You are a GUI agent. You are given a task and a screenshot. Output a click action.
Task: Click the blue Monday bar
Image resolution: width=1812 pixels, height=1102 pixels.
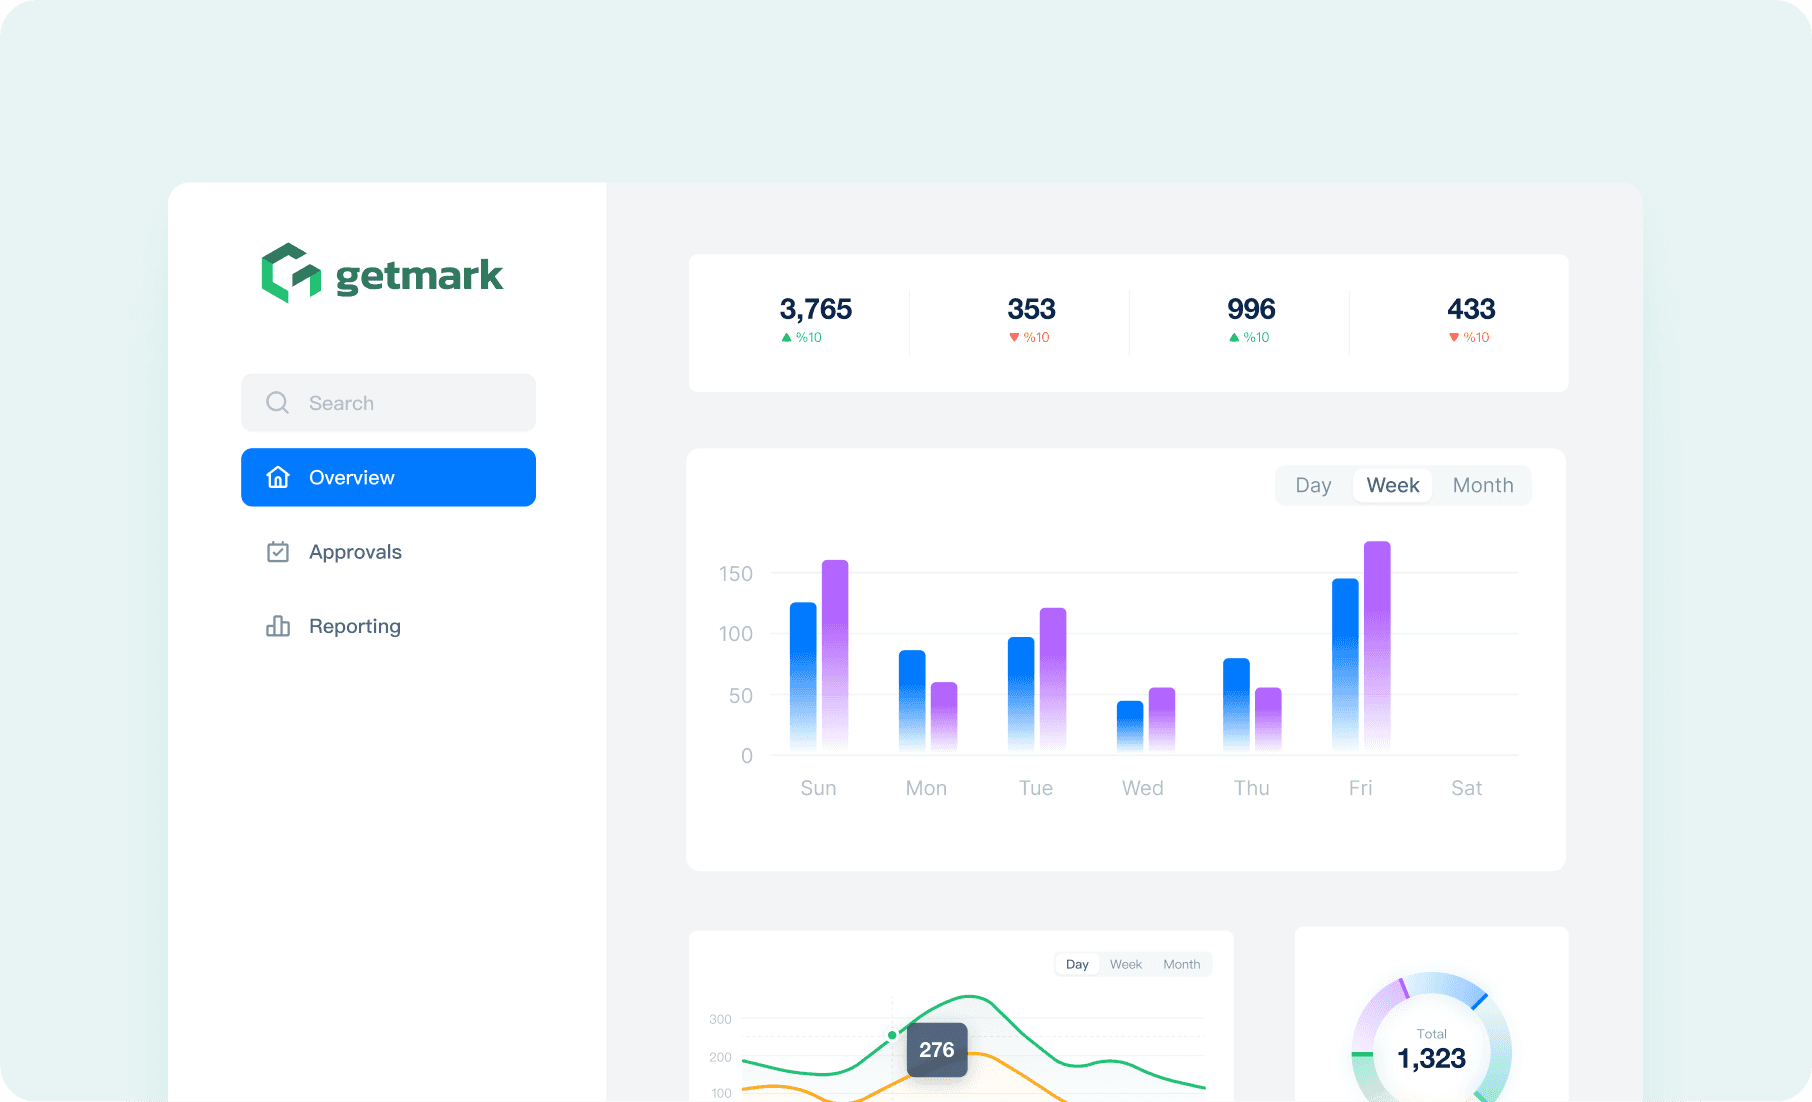[x=912, y=701]
